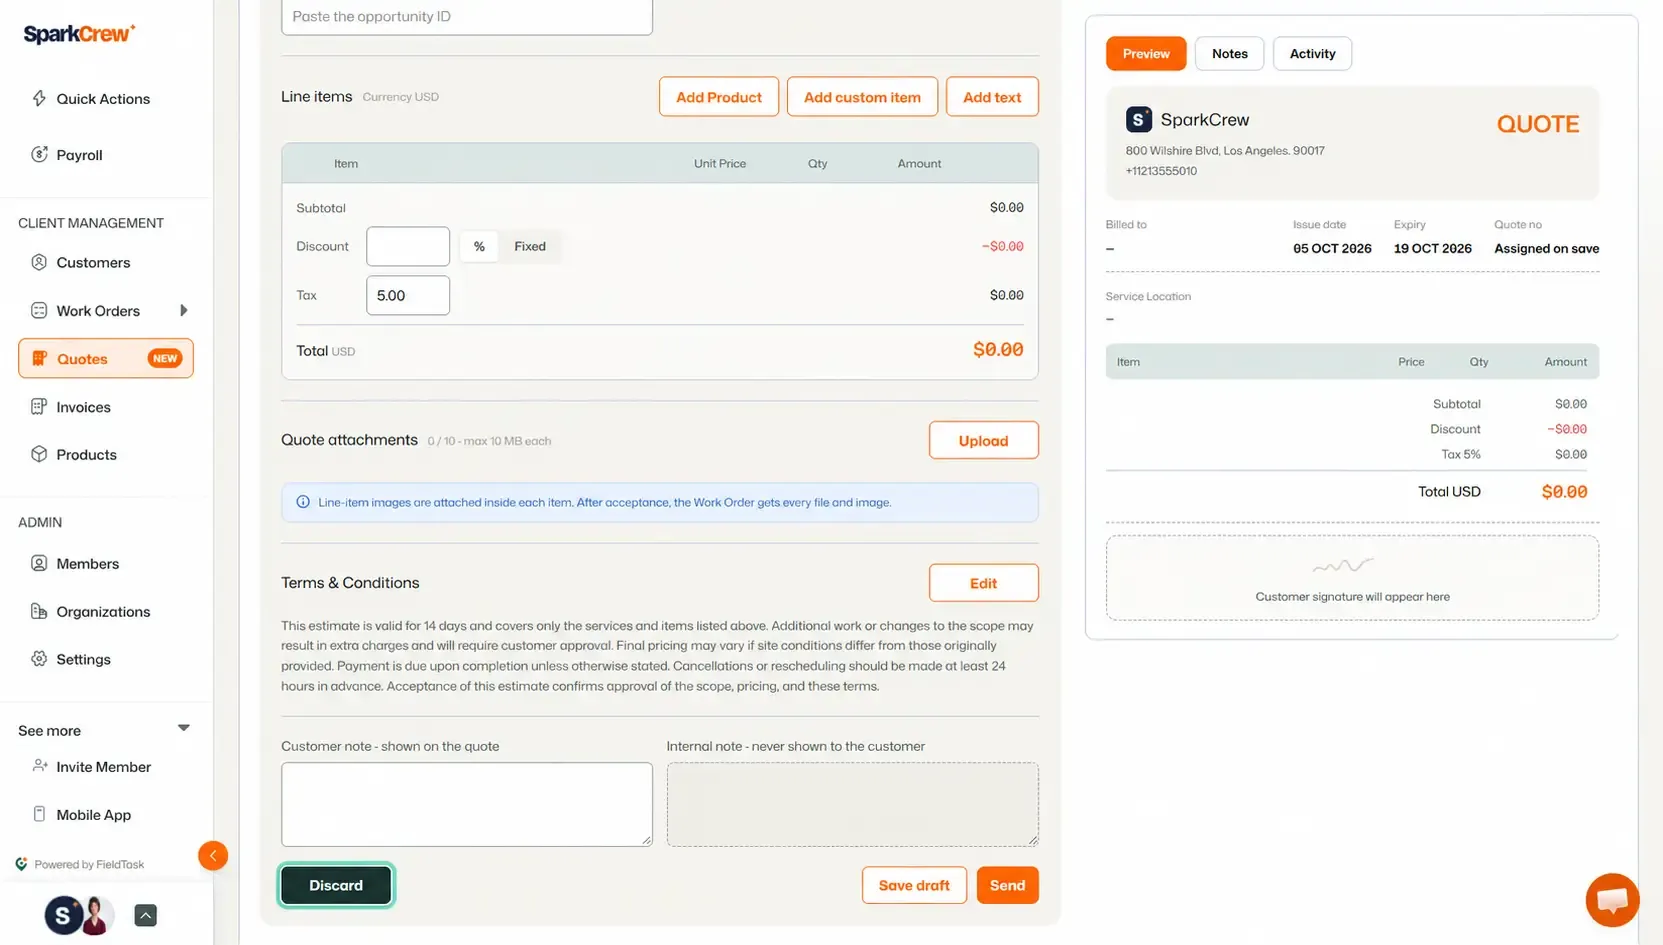Click the Quotes icon in sidebar
The width and height of the screenshot is (1663, 945).
click(39, 358)
